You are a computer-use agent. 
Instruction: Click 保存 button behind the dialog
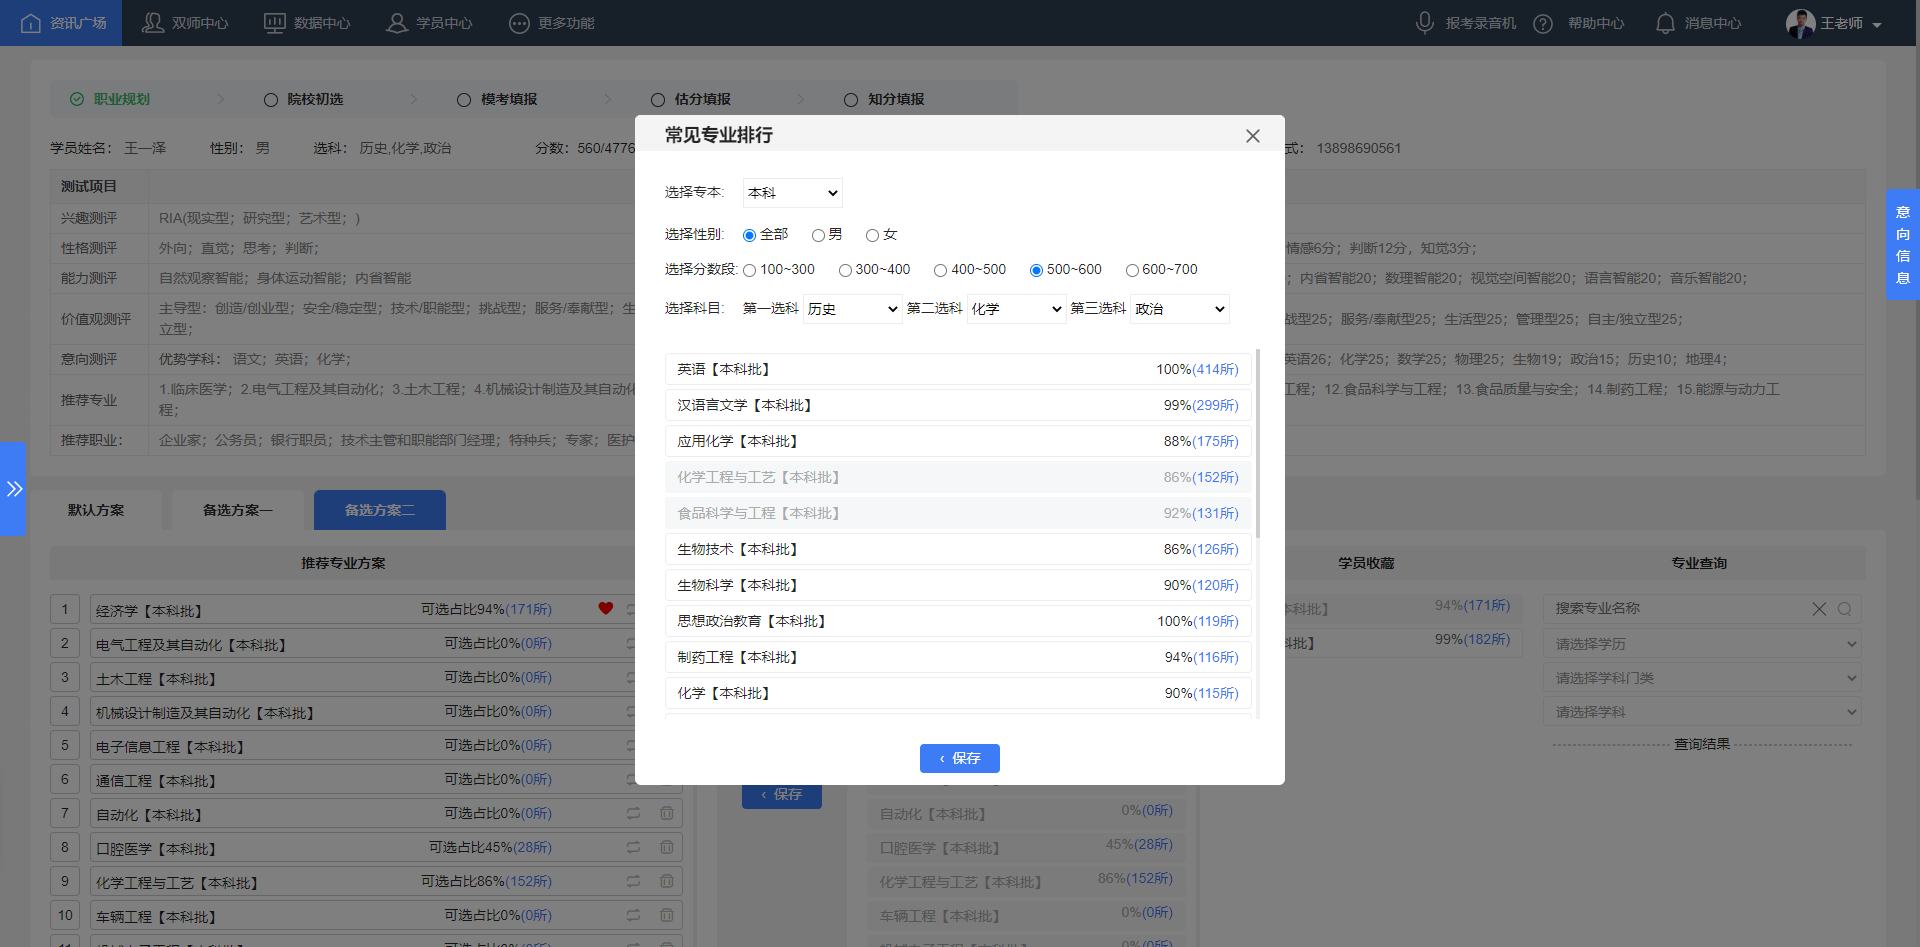[x=782, y=796]
